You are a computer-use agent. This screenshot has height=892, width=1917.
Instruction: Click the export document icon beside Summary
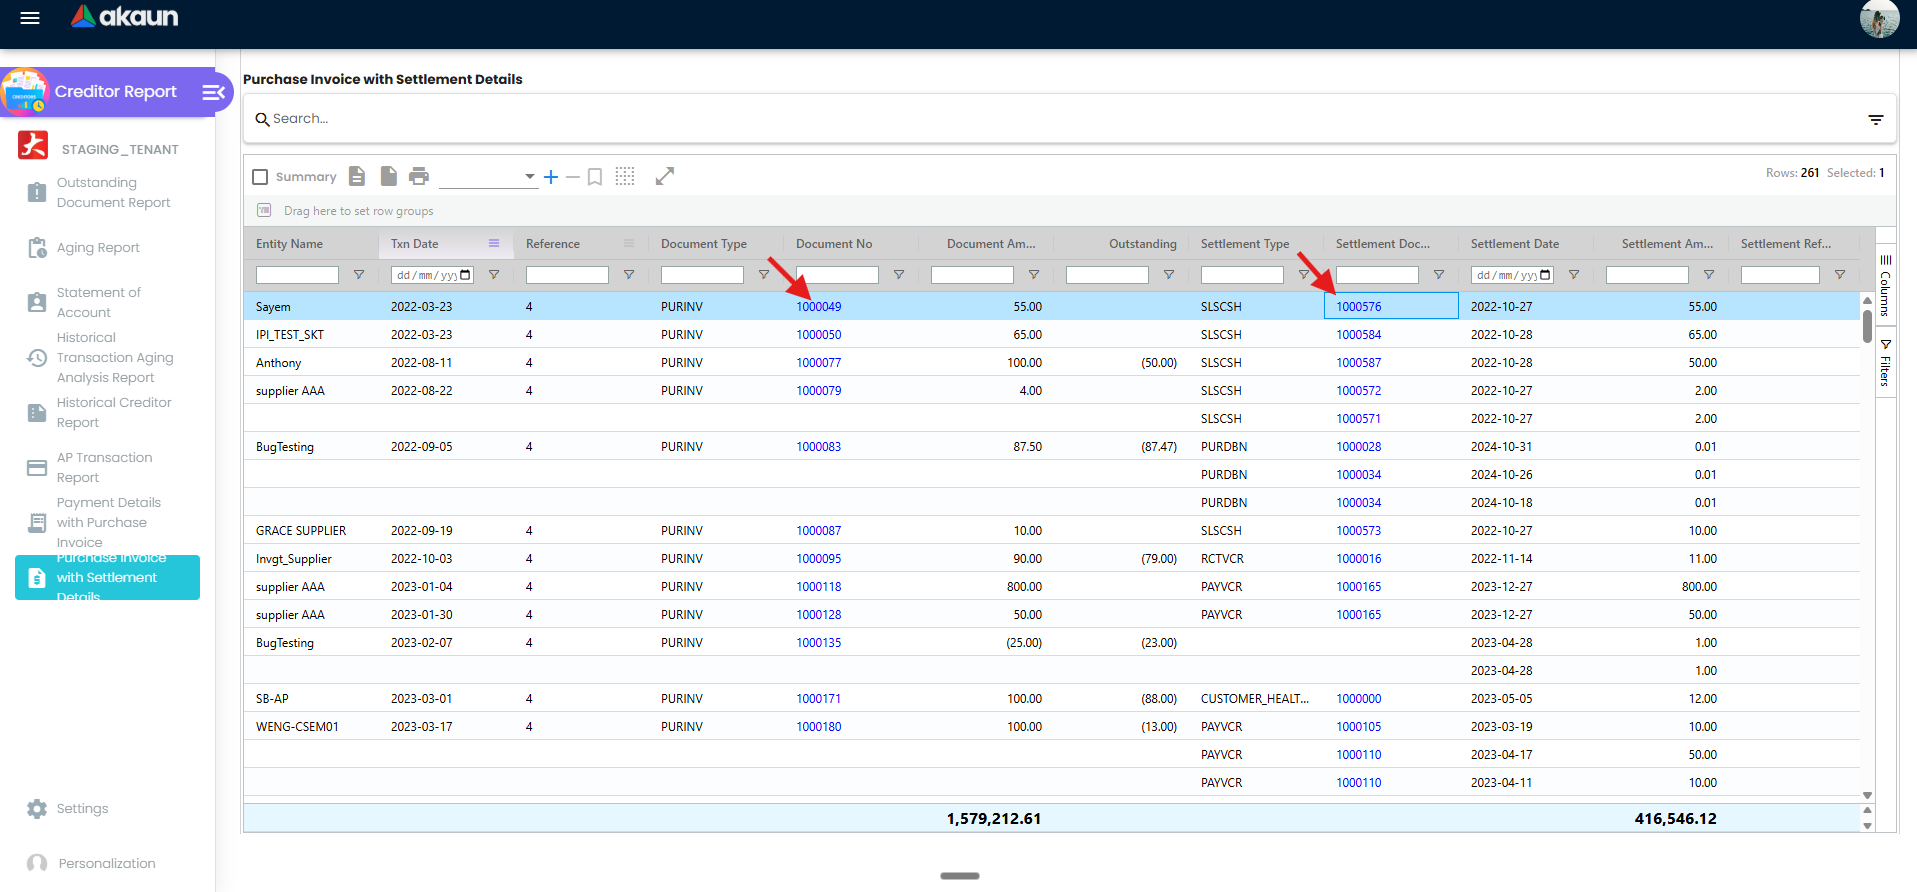point(357,176)
